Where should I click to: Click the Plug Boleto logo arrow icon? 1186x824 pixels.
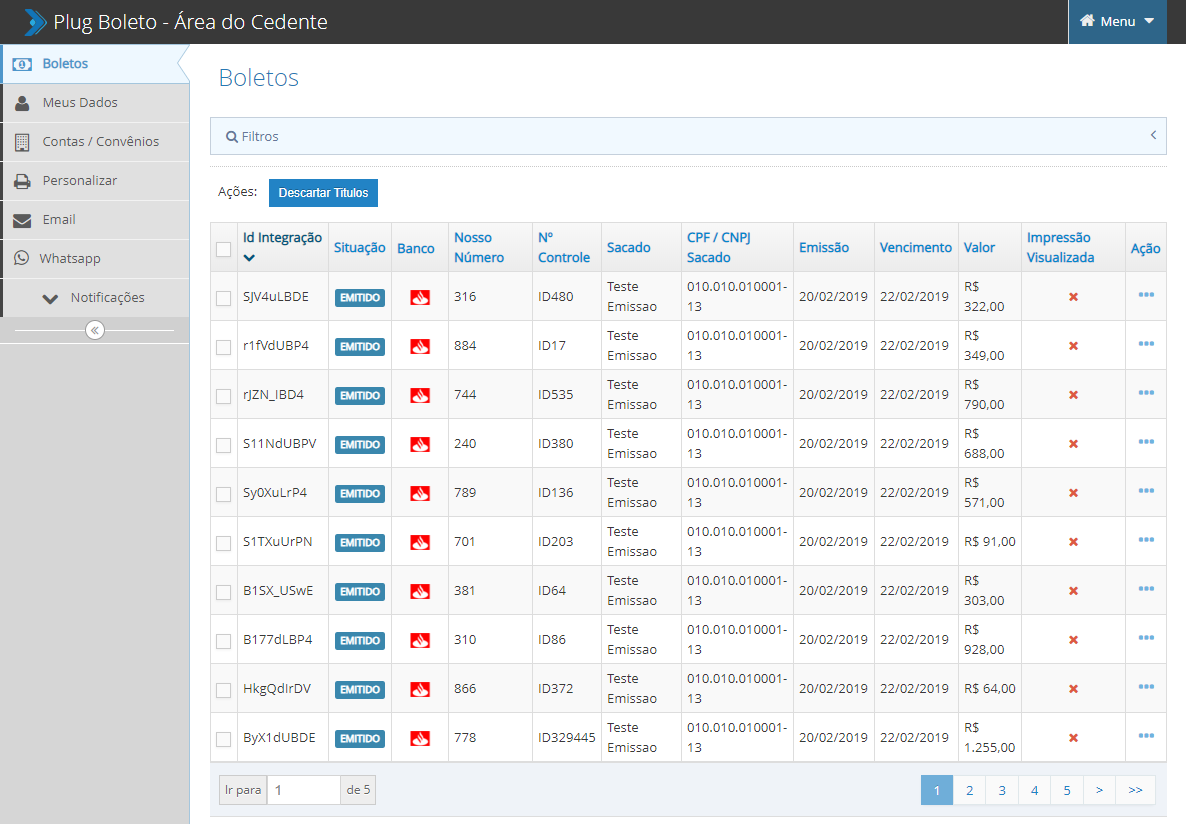tap(34, 22)
